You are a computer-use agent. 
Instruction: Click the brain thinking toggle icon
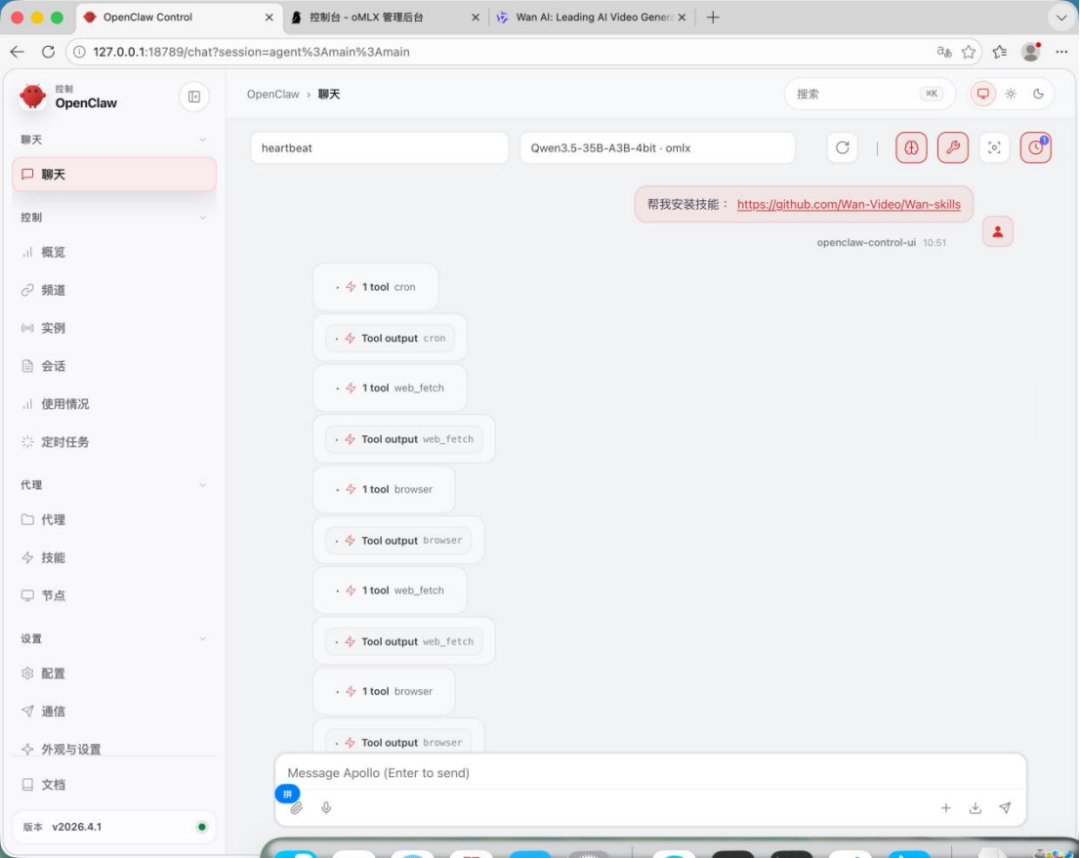coord(911,148)
